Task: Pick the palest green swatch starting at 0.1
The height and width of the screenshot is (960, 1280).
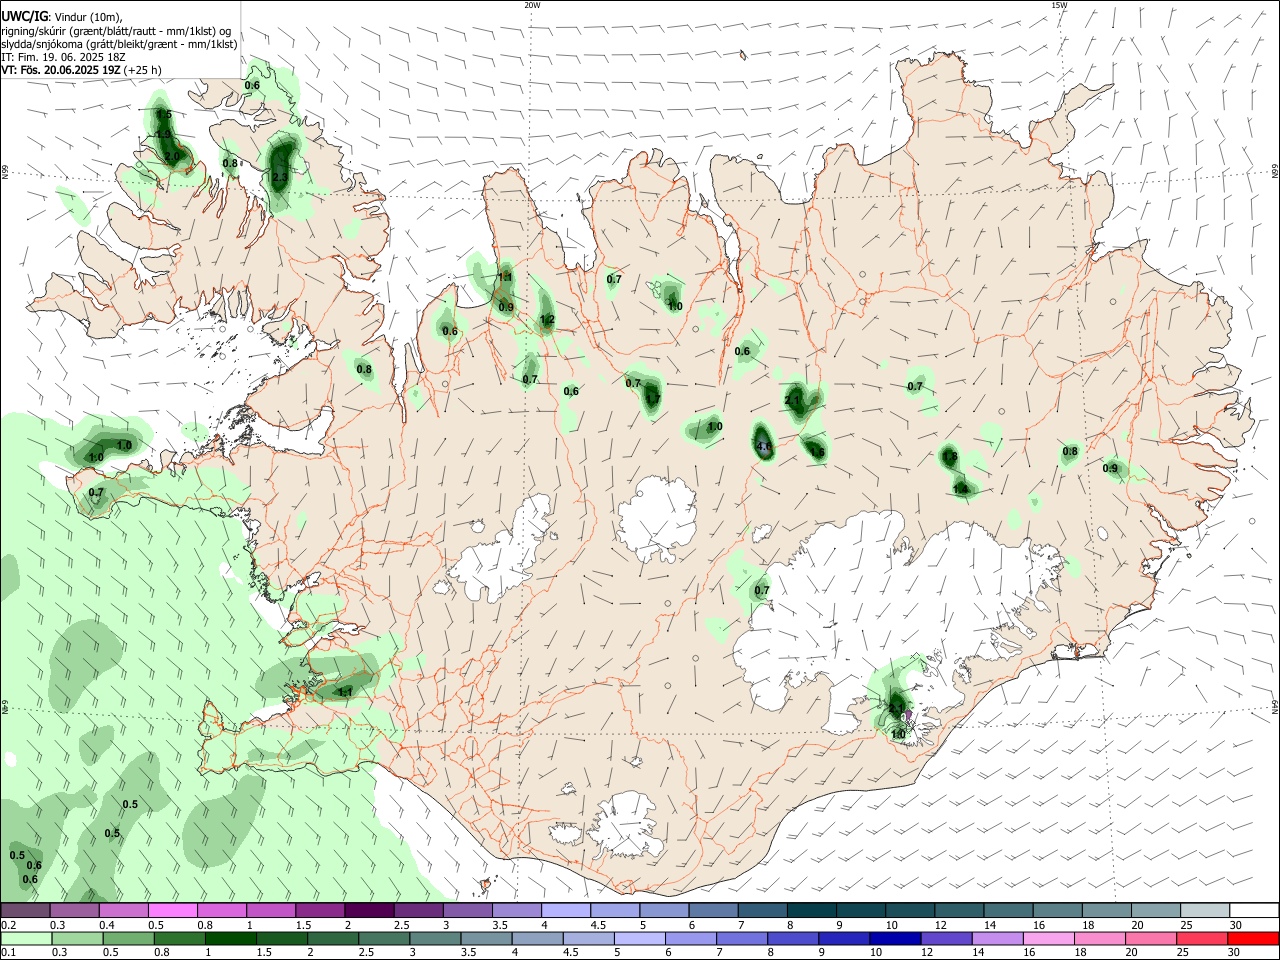Action: [25, 938]
